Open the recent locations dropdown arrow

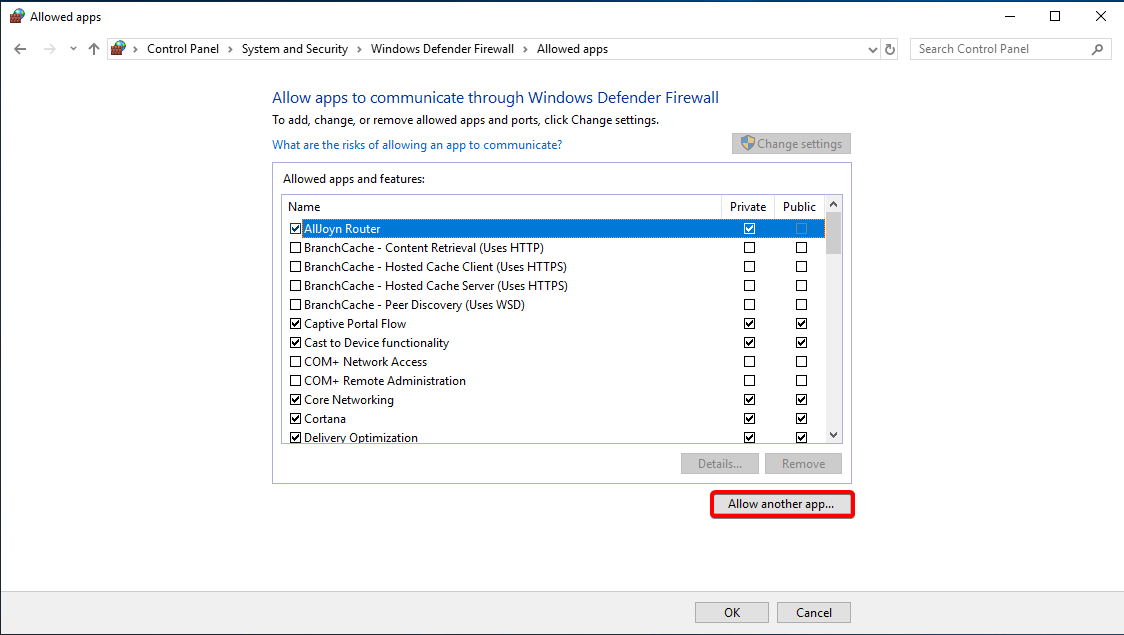73,49
